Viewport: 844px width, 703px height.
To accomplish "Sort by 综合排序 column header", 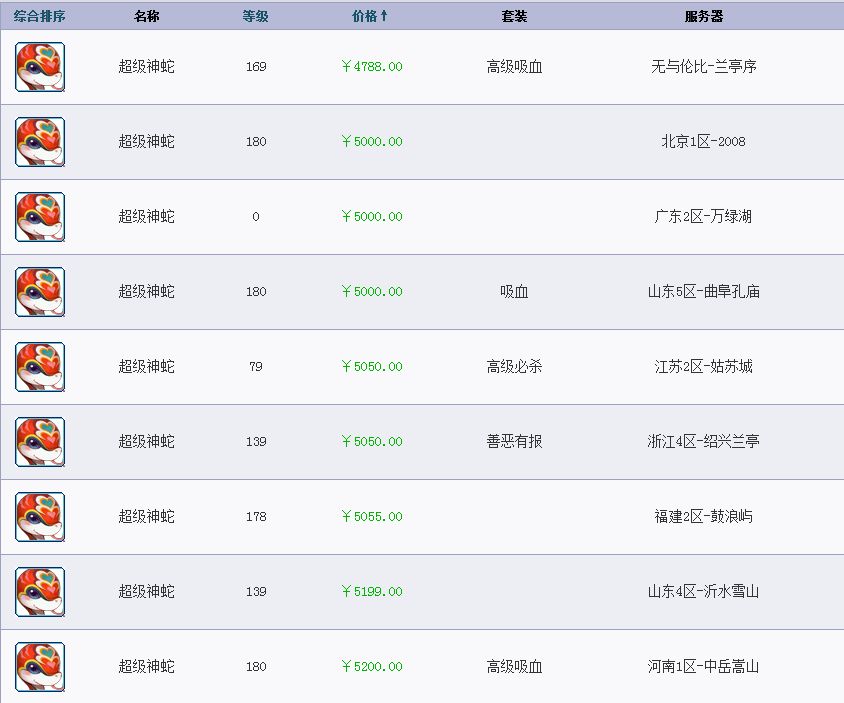I will [39, 16].
